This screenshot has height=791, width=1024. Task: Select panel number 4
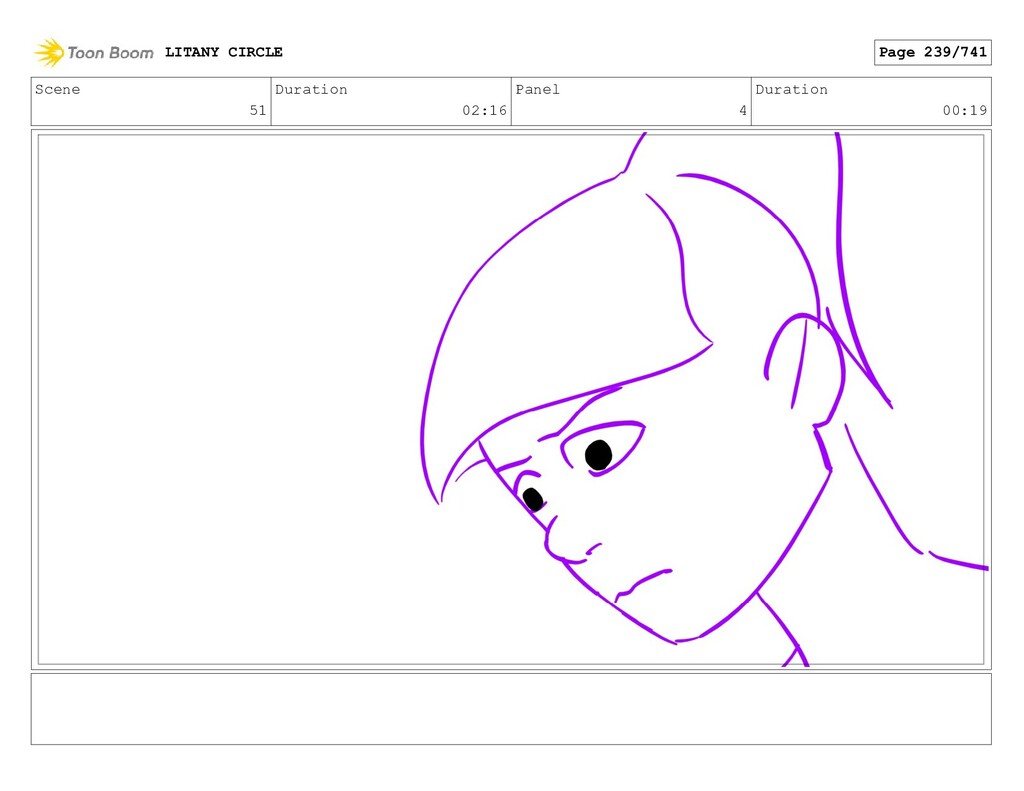click(743, 110)
